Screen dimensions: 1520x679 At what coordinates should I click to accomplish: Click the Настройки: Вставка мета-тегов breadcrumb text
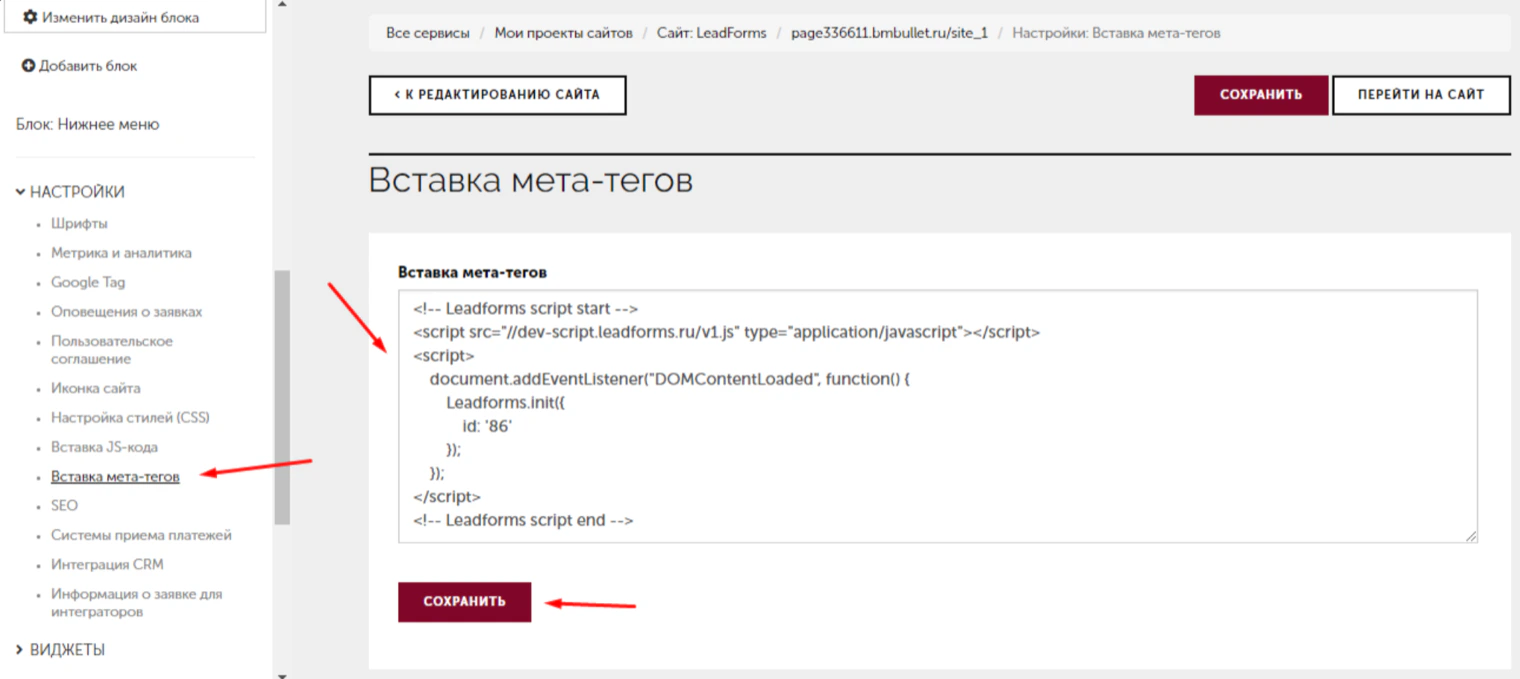(1116, 33)
